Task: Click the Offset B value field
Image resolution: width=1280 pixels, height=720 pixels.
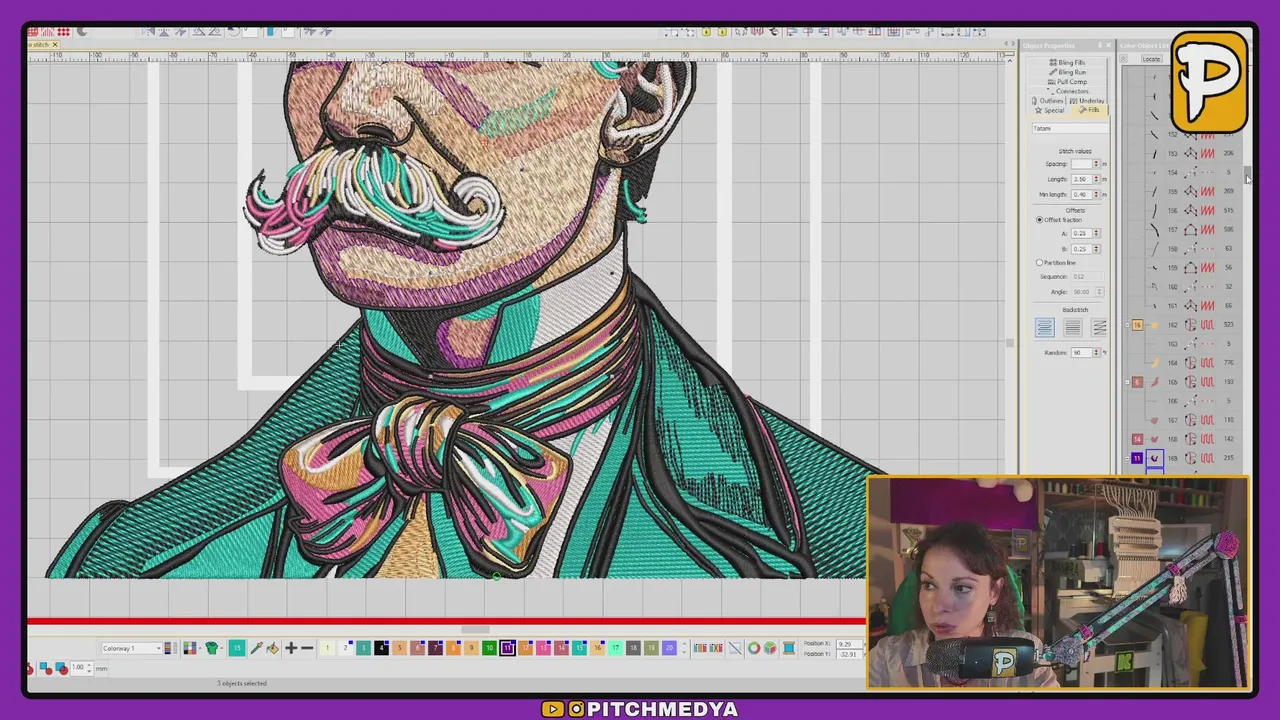Action: [x=1081, y=249]
